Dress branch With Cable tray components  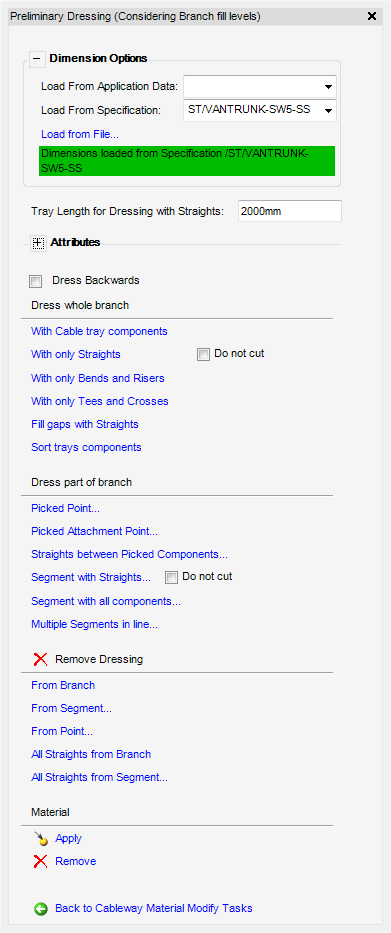pyautogui.click(x=99, y=331)
